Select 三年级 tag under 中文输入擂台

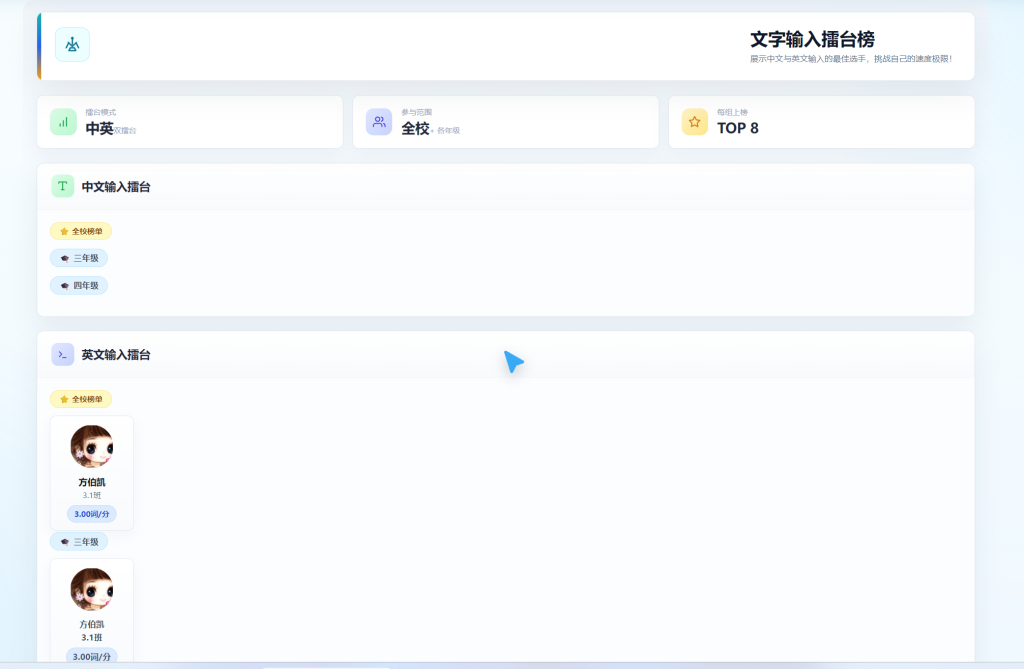(x=79, y=258)
